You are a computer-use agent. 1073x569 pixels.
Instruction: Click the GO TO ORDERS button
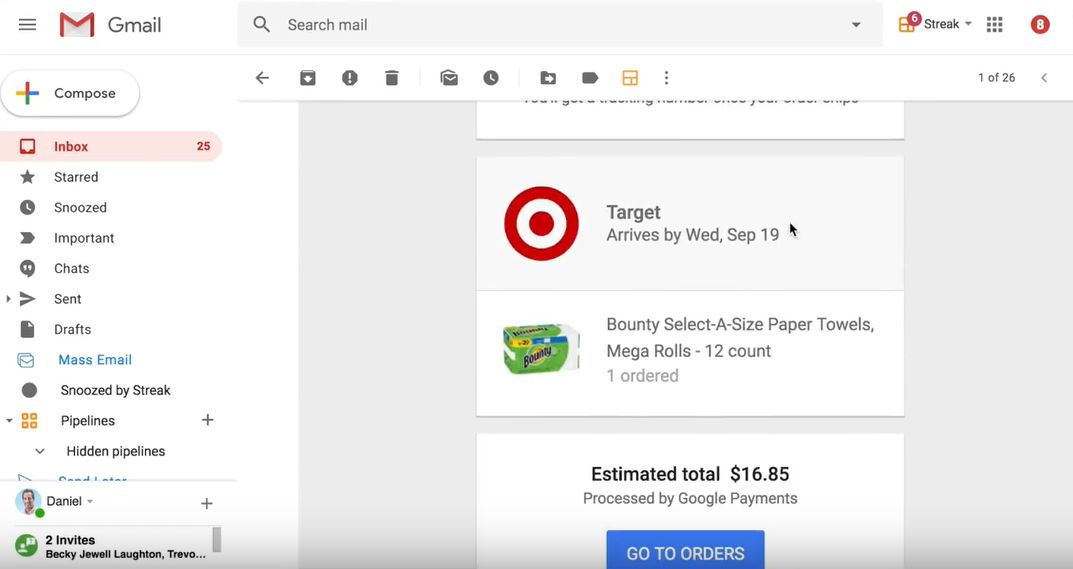(x=685, y=550)
